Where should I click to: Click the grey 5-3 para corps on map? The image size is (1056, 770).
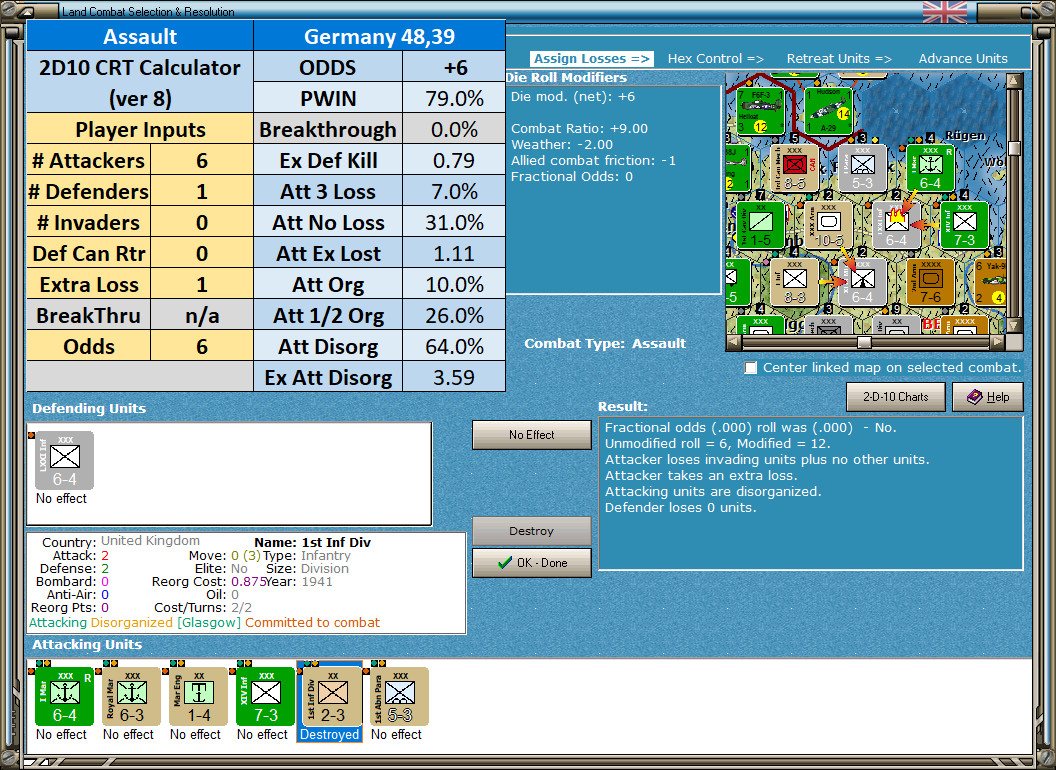[x=863, y=168]
